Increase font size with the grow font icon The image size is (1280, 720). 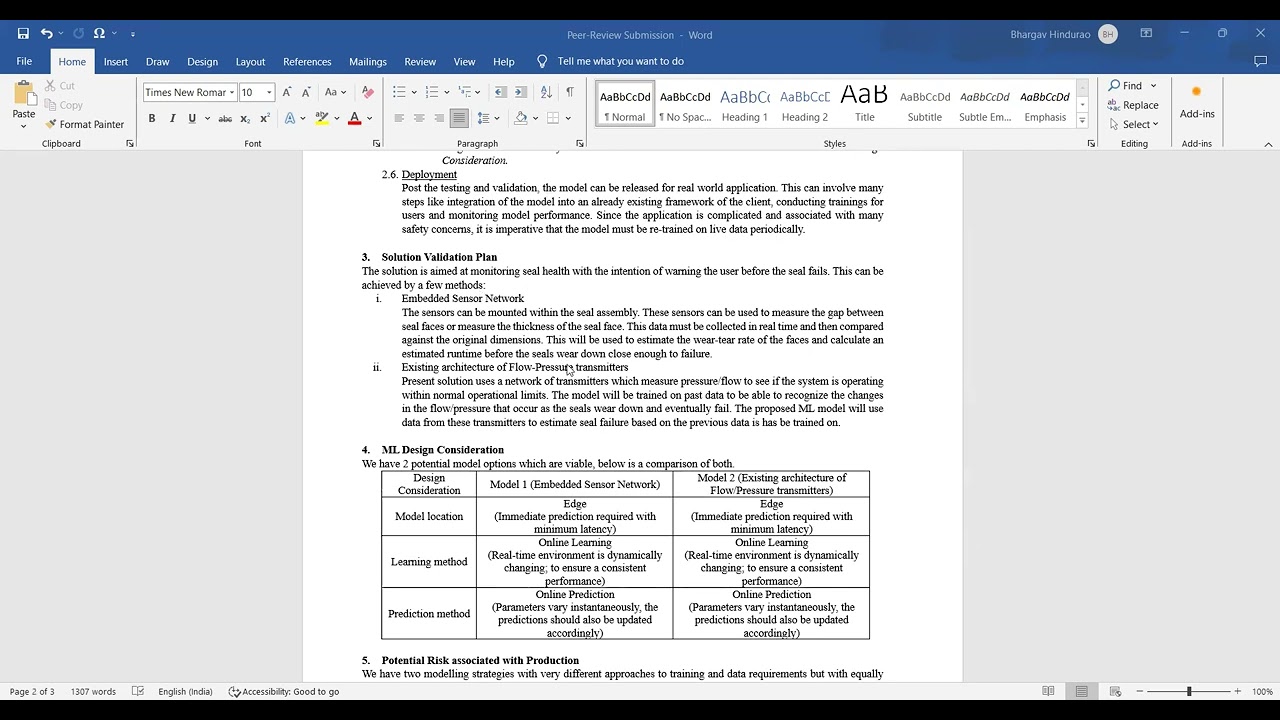click(287, 92)
